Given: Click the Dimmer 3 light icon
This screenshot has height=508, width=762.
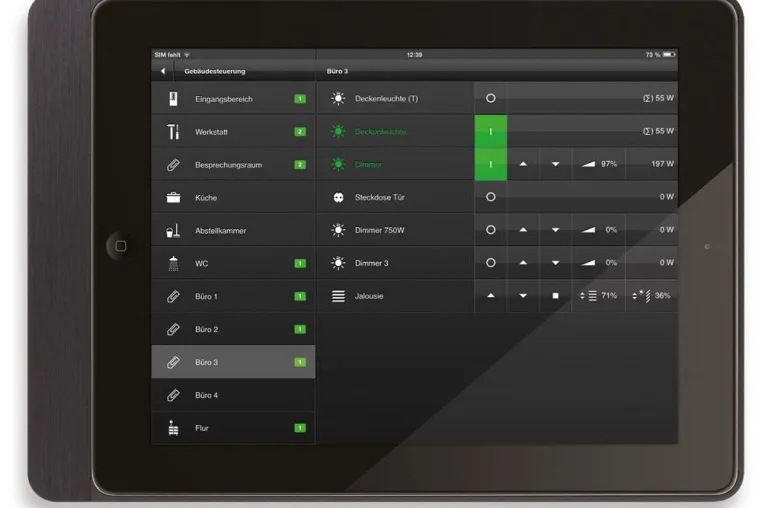Looking at the screenshot, I should (338, 263).
